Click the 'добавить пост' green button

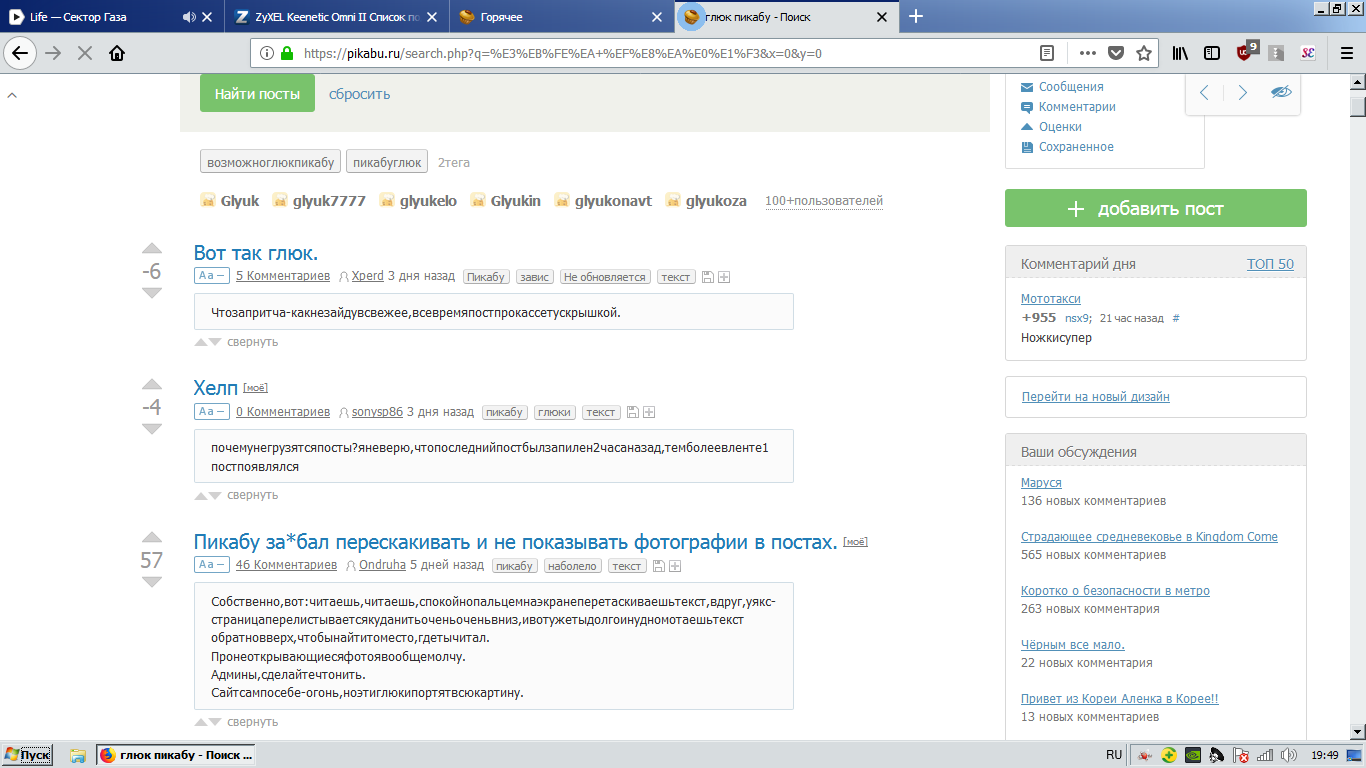(1155, 209)
